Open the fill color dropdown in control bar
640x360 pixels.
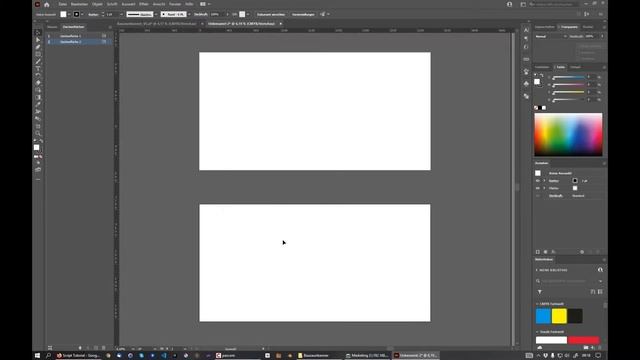coord(69,14)
